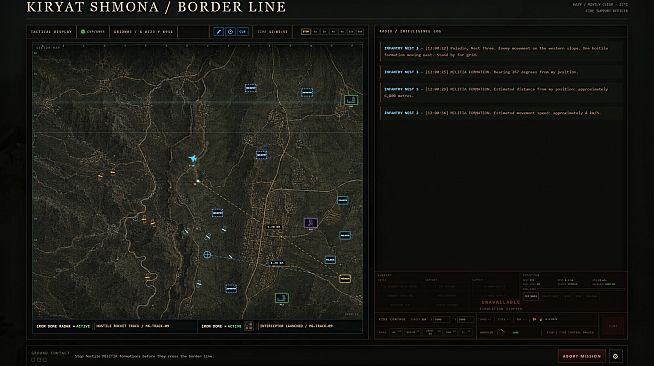Open settings icon beside ABORT MISSION

[x=615, y=356]
